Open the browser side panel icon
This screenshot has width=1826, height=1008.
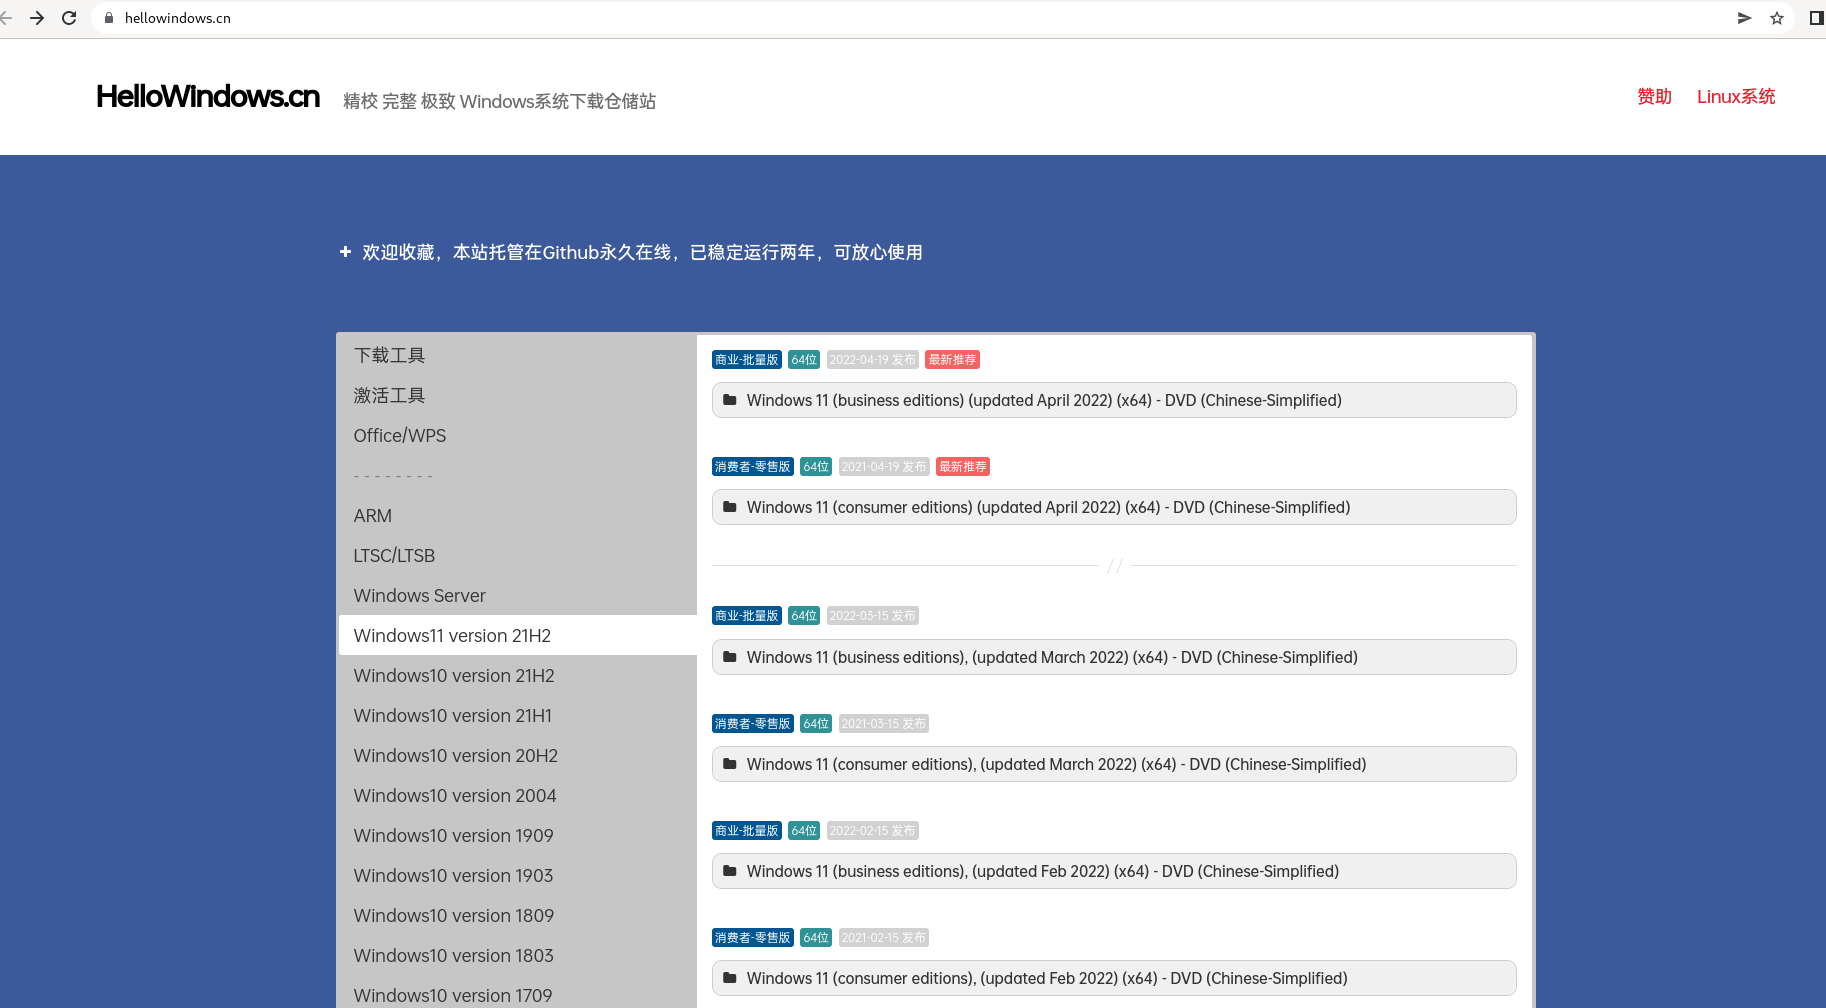1817,18
